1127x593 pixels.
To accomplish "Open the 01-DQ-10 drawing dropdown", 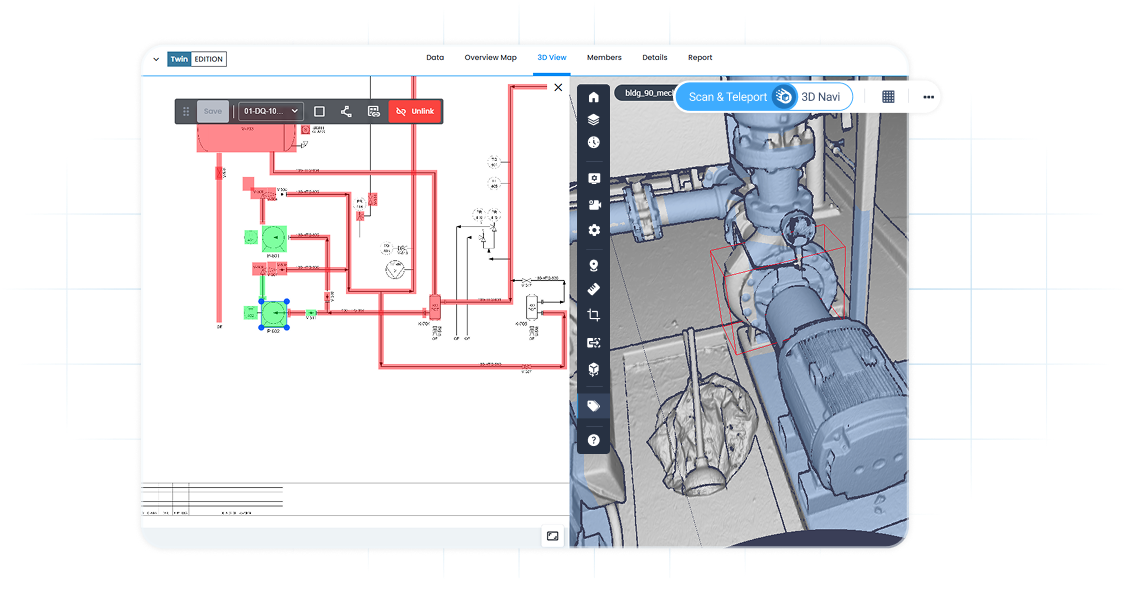I will 271,111.
